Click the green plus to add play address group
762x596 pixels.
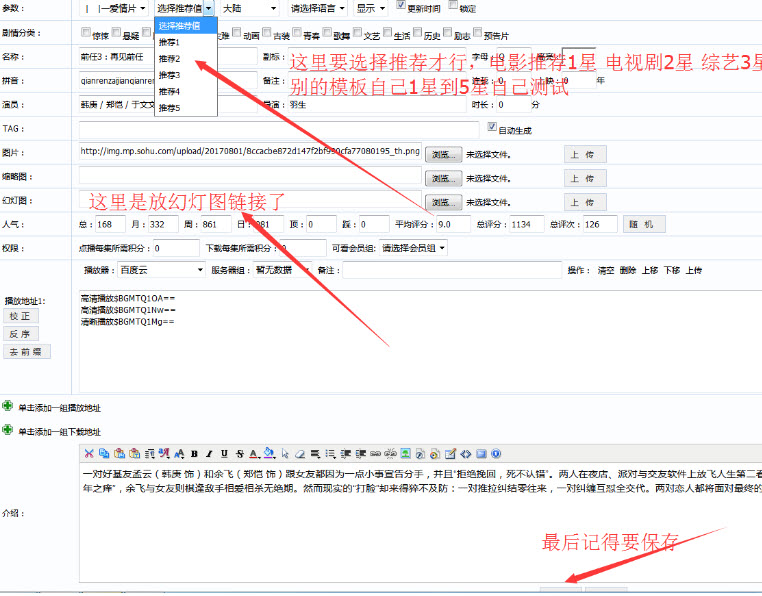tap(7, 406)
